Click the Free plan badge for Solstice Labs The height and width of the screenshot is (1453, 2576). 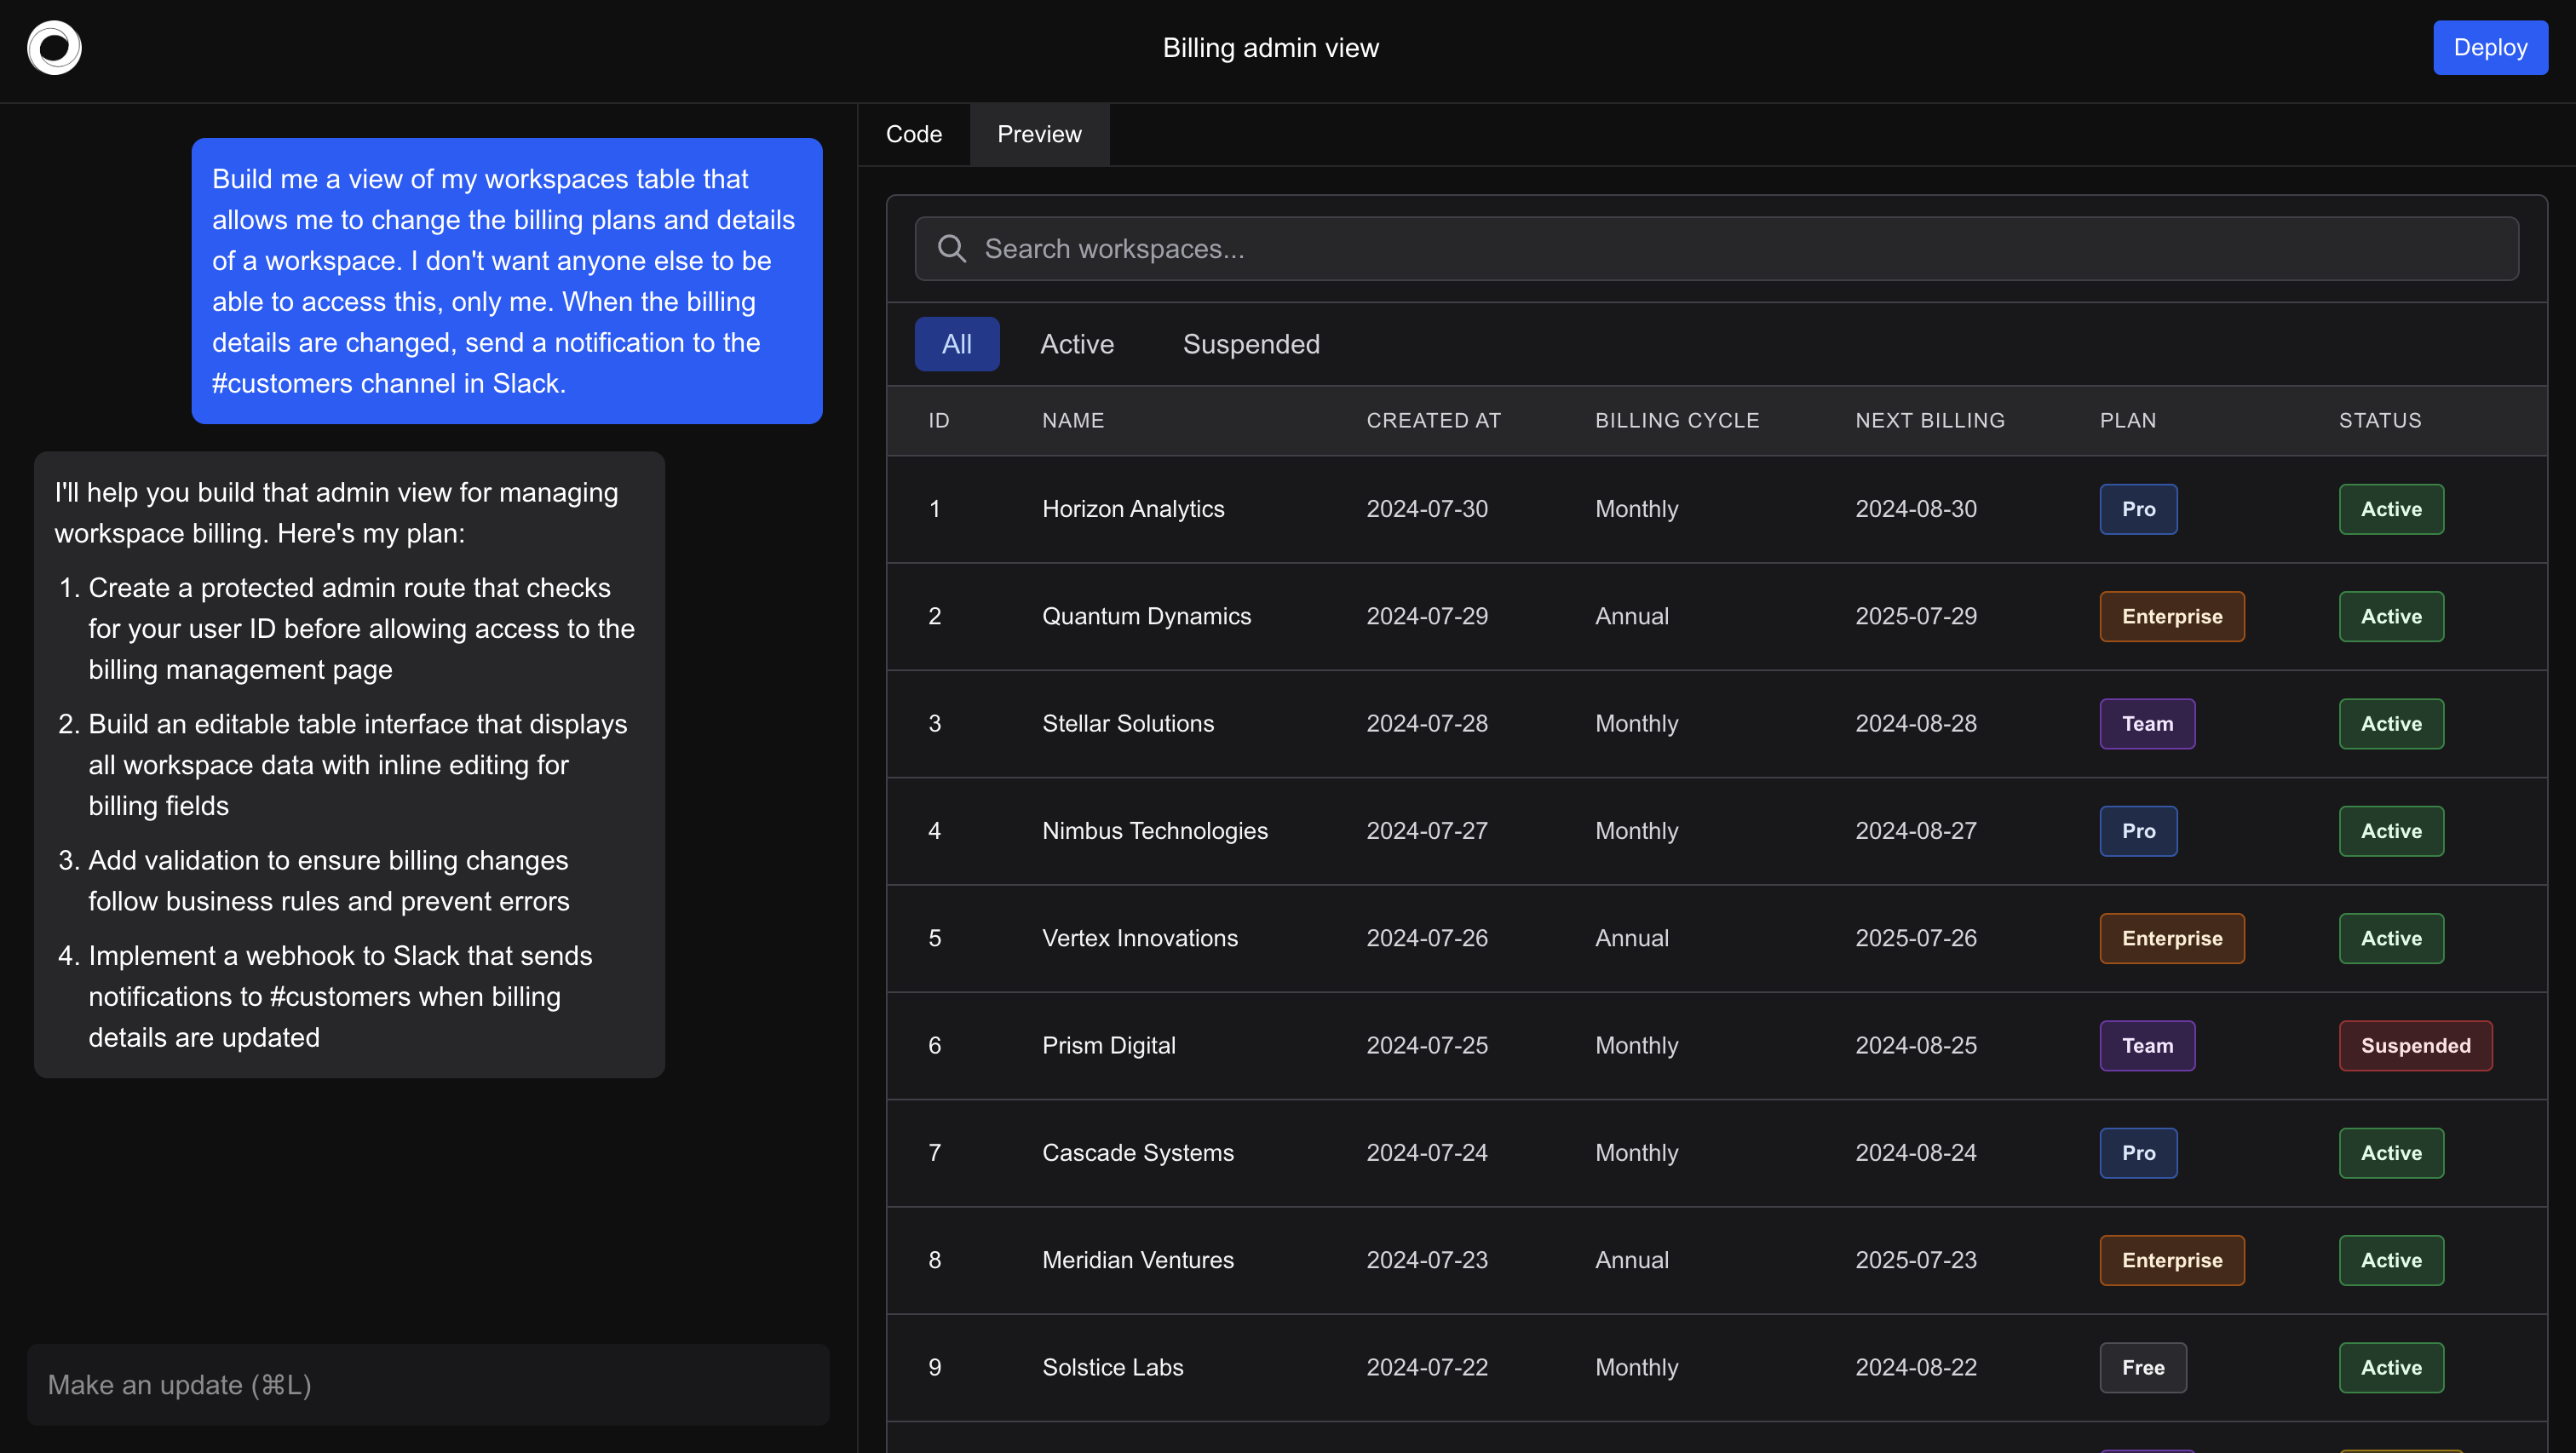pos(2142,1367)
